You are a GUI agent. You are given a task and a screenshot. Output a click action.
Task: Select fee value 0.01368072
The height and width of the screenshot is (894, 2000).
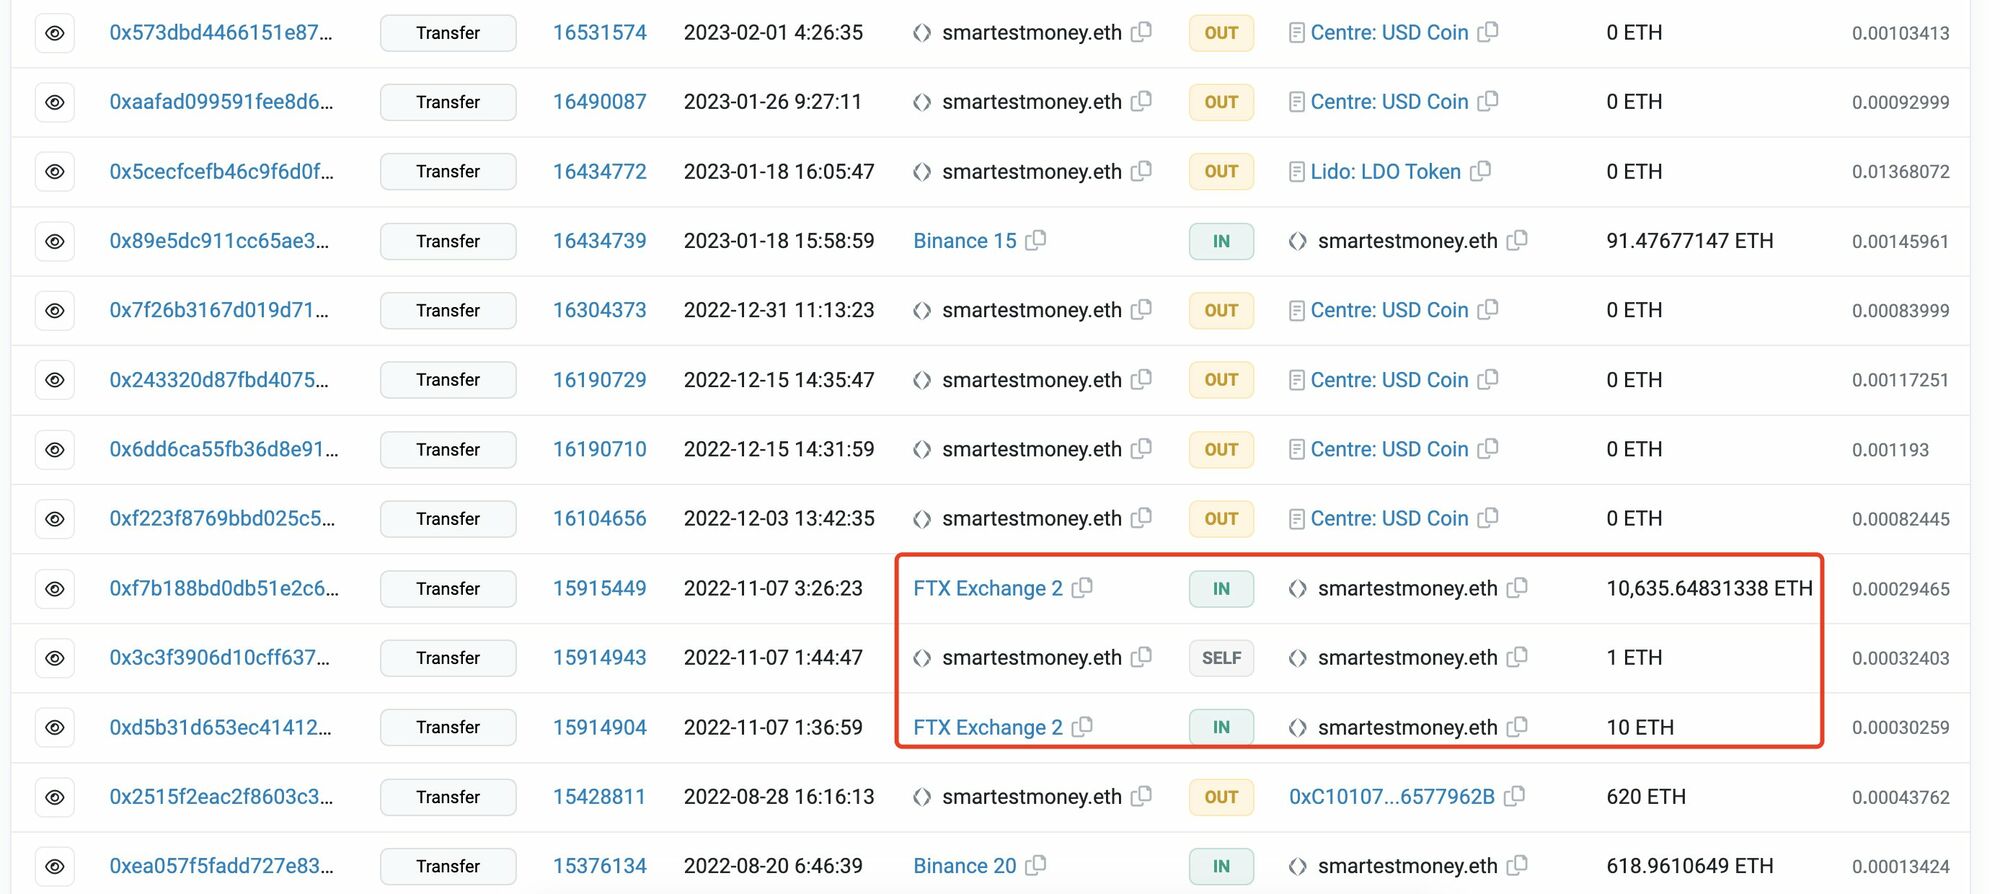(x=1901, y=172)
